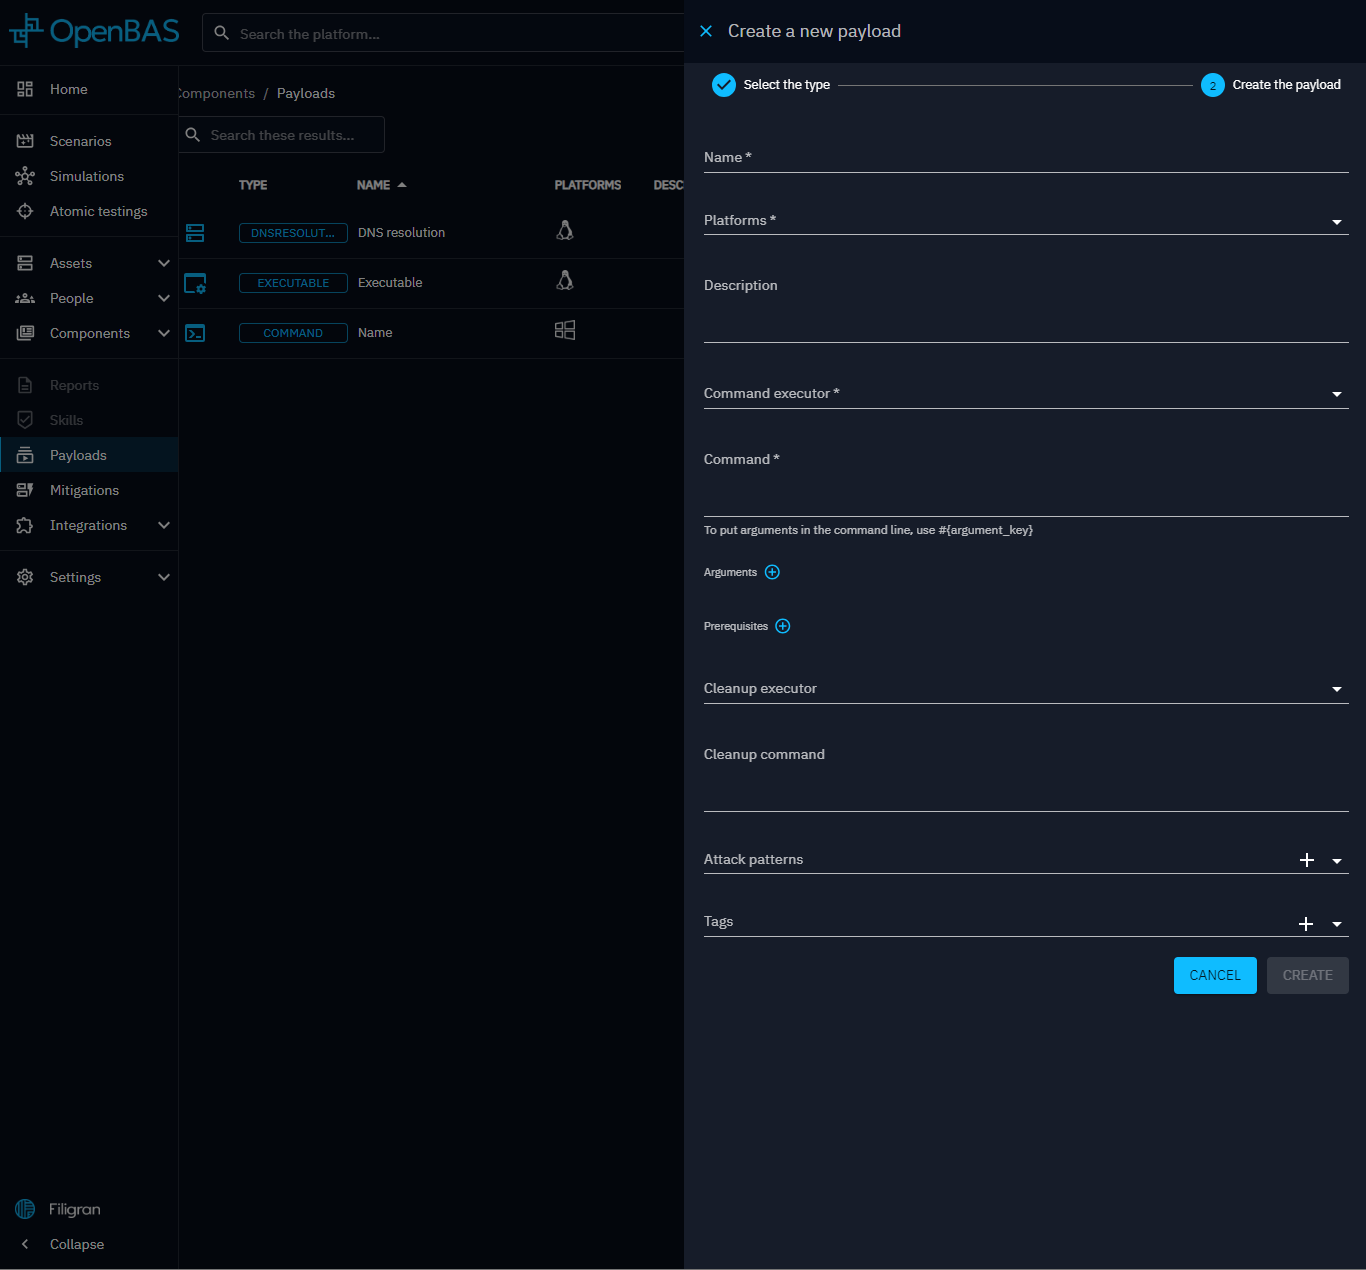Open Atomic testings from the sidebar
Screen dimensions: 1366x1270
tap(98, 211)
